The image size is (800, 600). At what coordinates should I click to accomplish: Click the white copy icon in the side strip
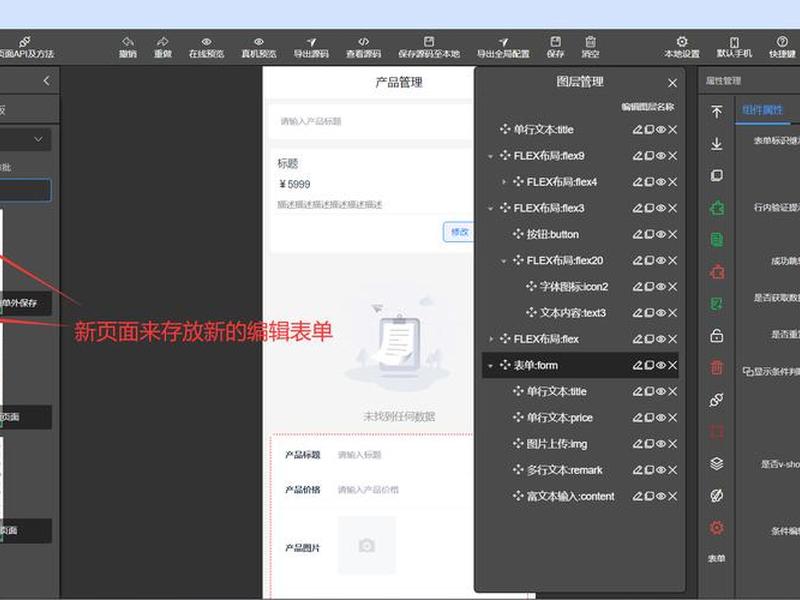717,176
